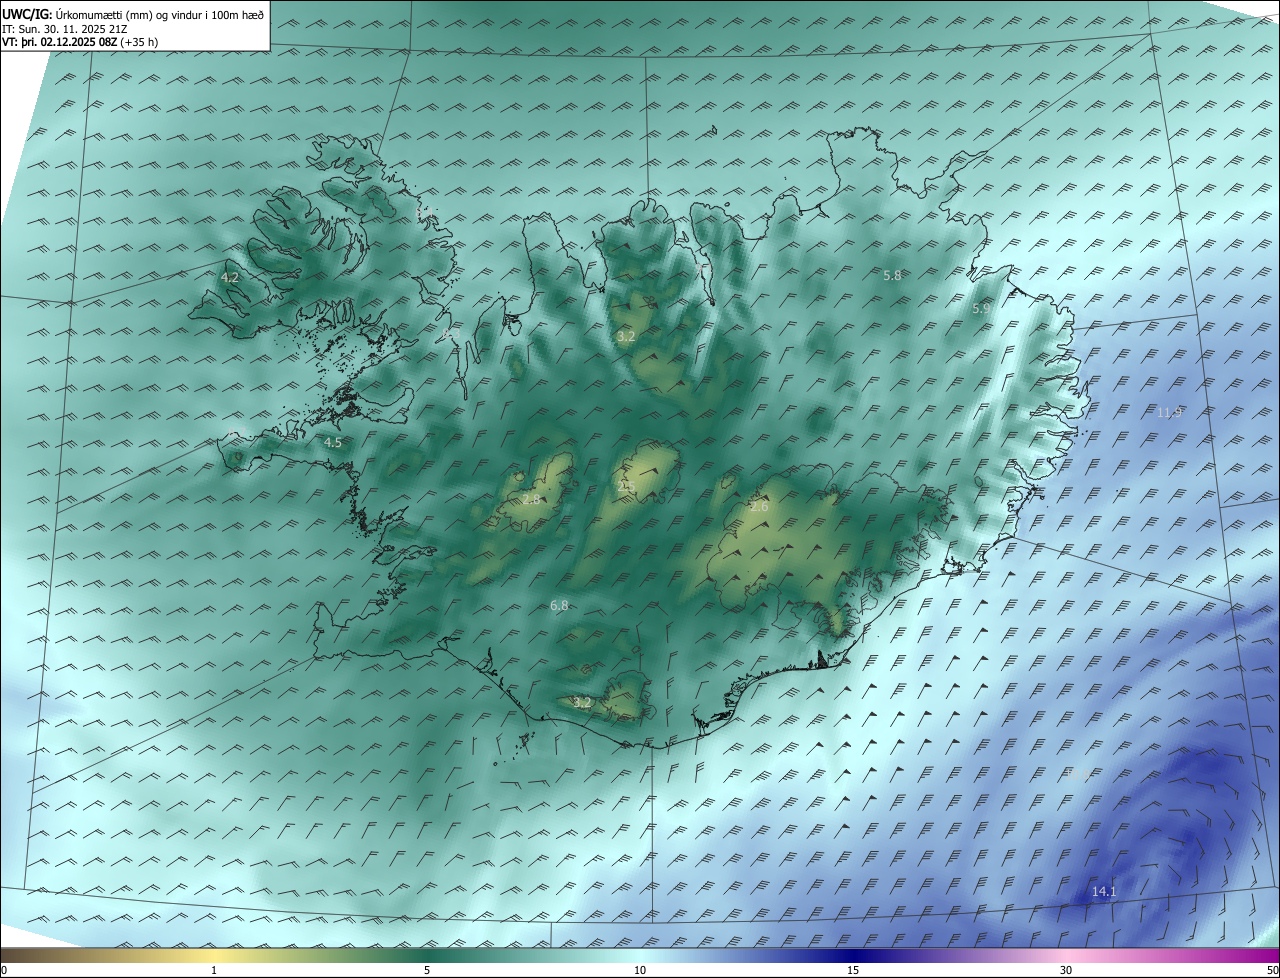1280x978 pixels.
Task: Click the colorbar label "10"
Action: pos(640,970)
